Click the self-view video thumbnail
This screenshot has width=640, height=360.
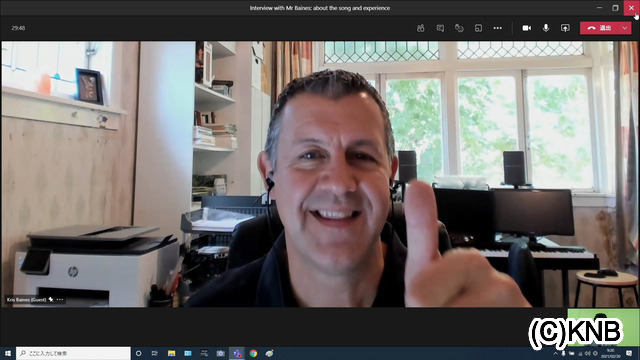coord(603,328)
